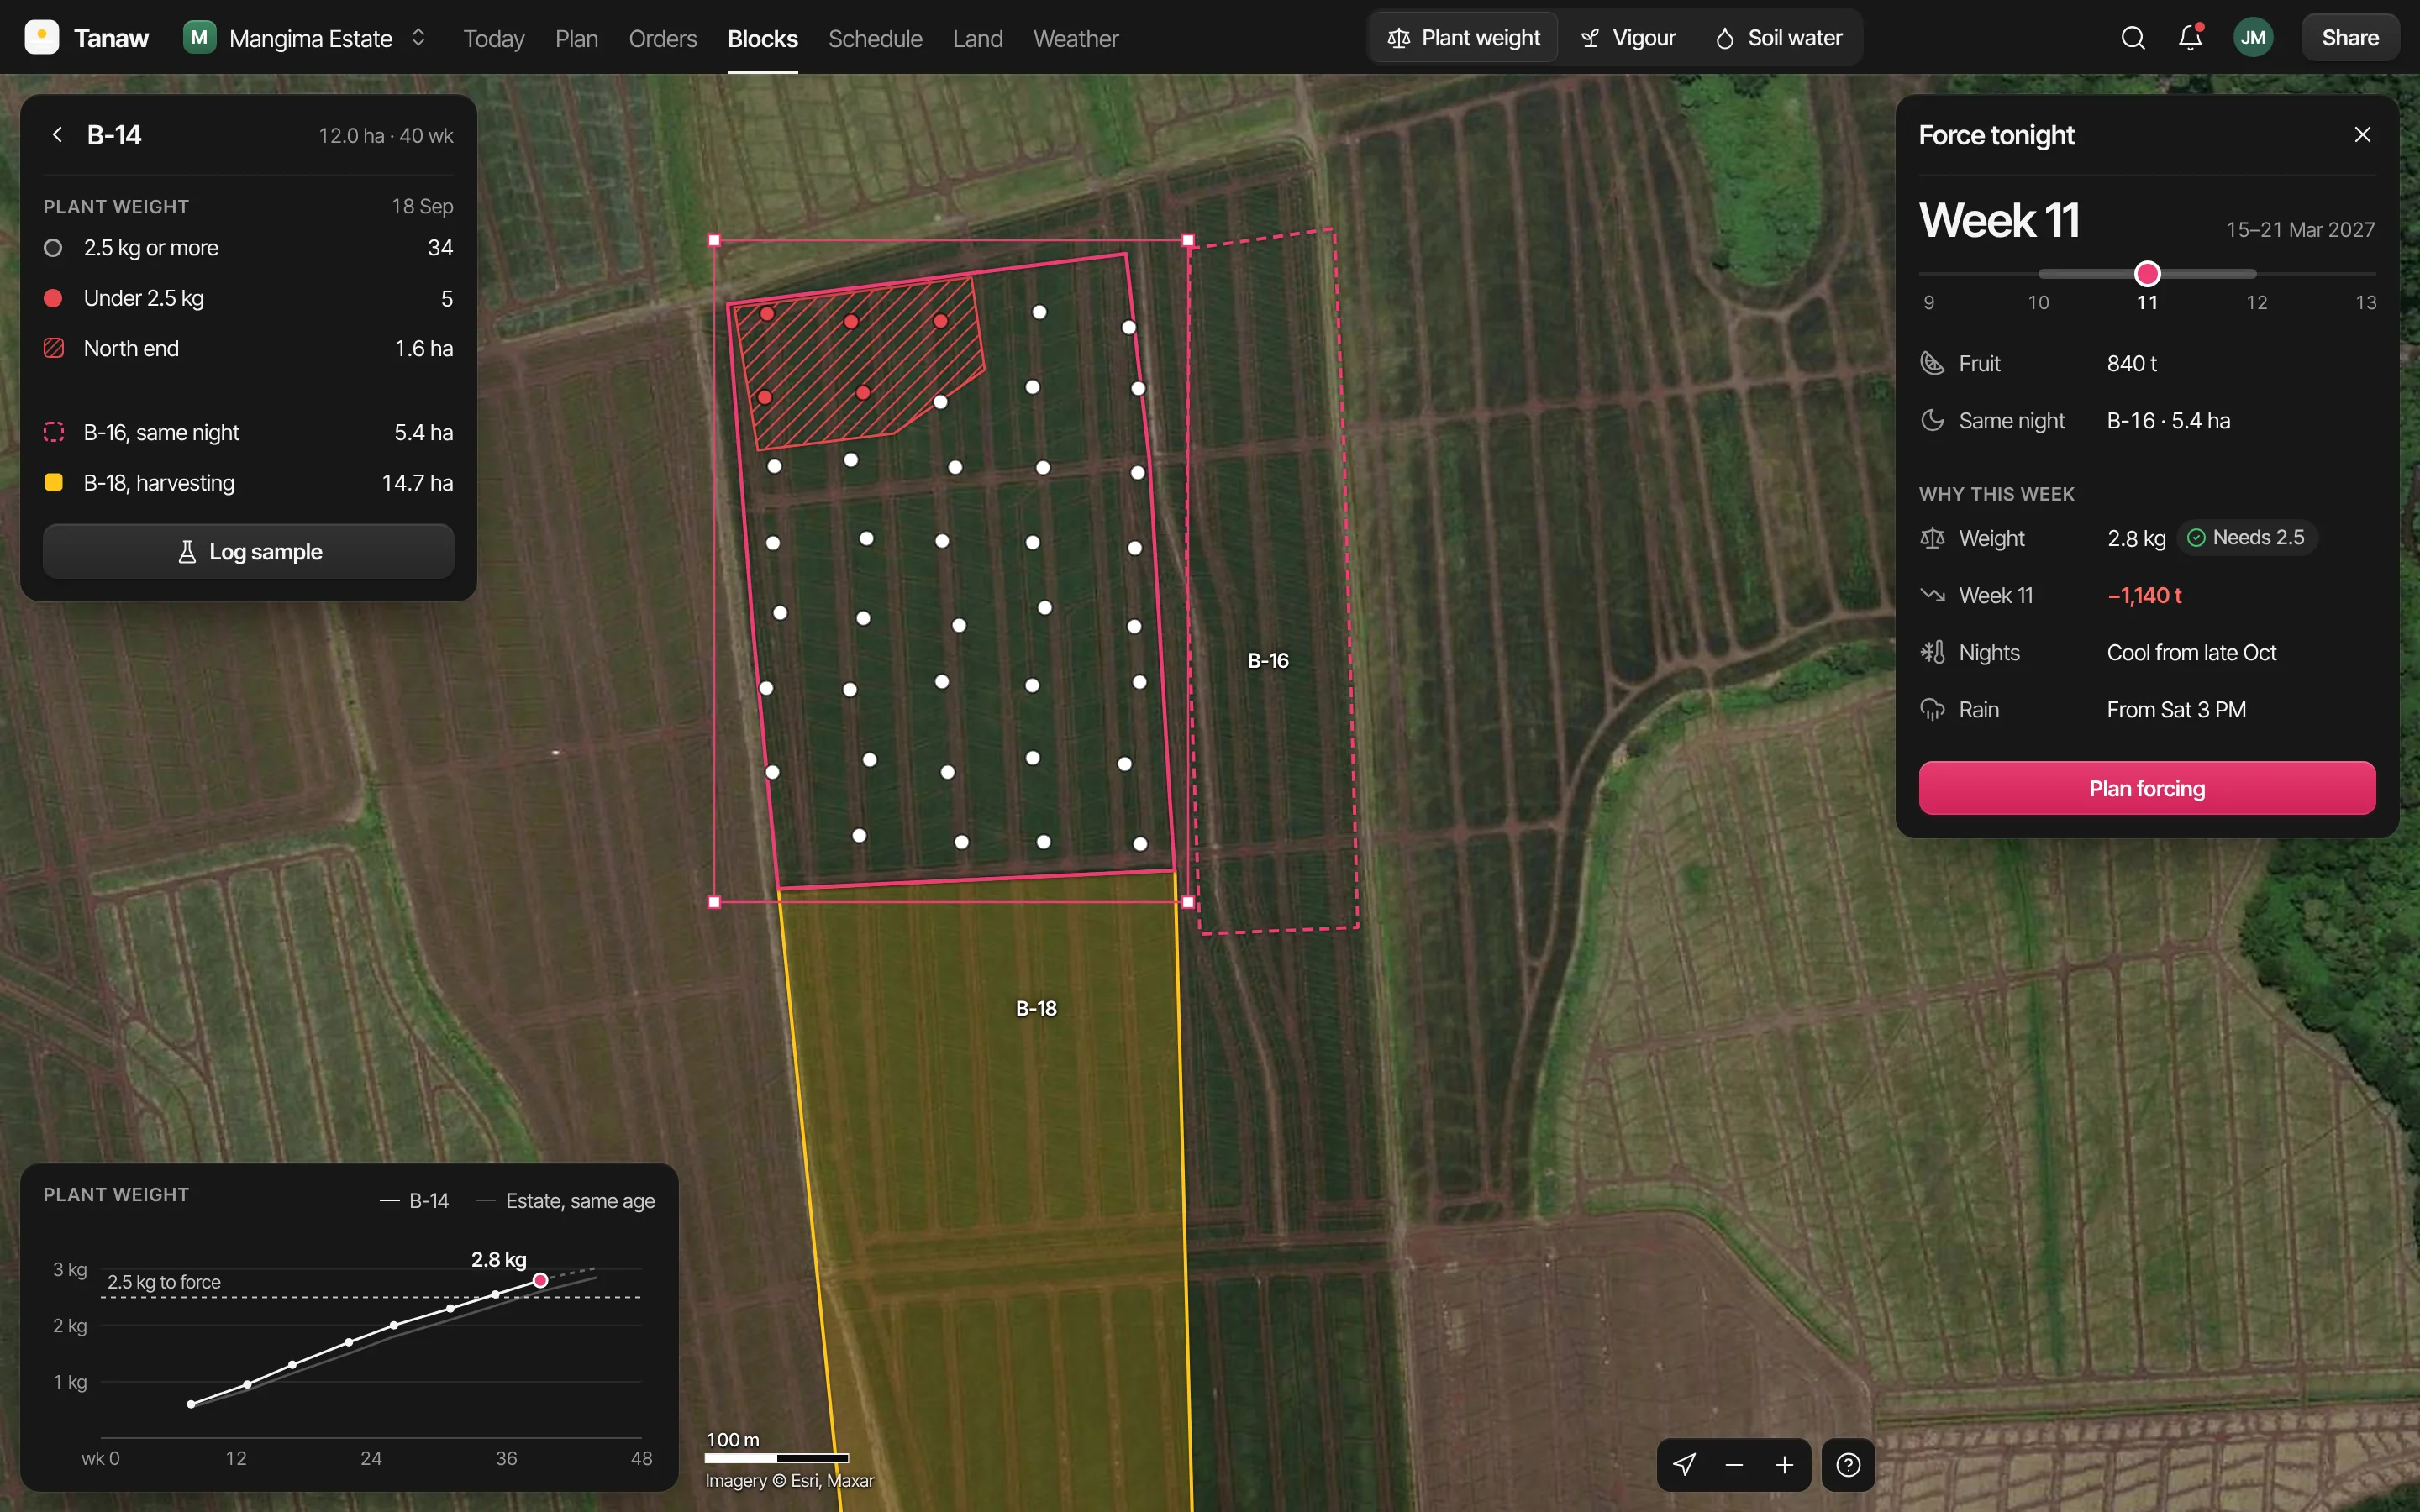
Task: Open search
Action: click(2133, 38)
